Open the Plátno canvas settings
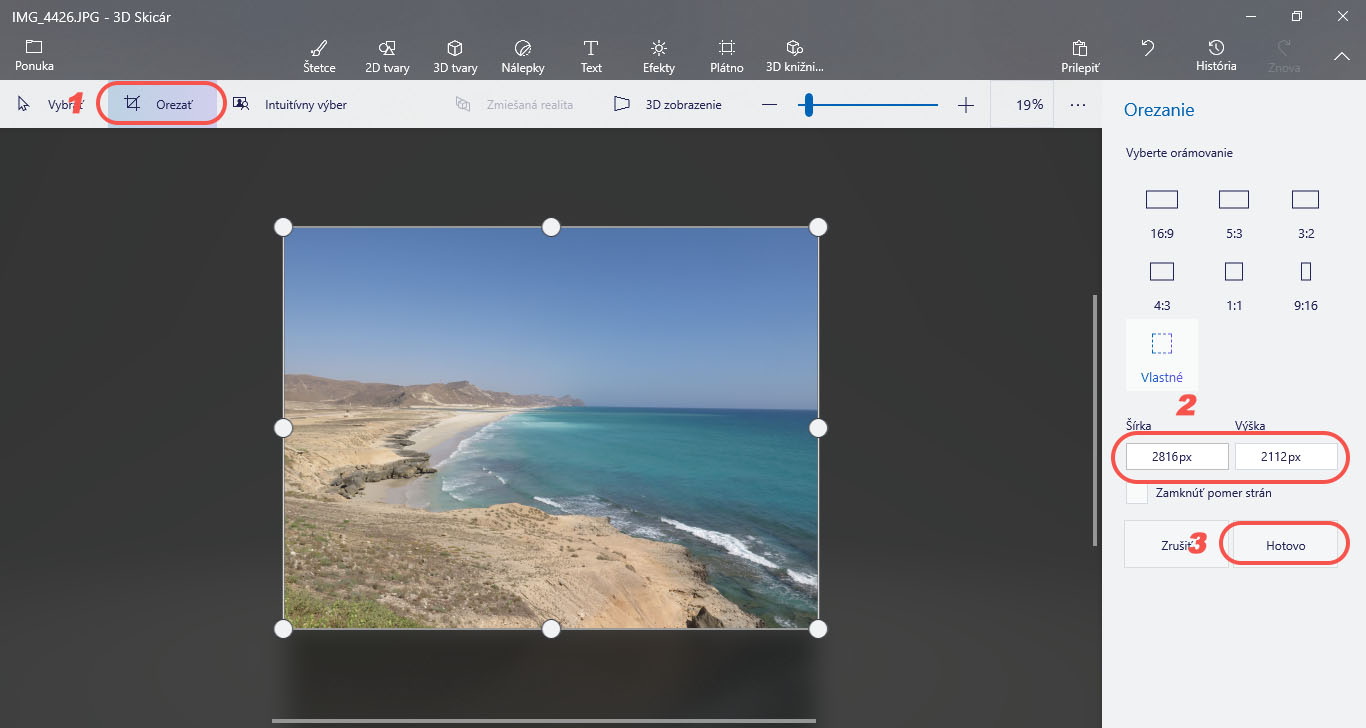The width and height of the screenshot is (1366, 728). (727, 56)
